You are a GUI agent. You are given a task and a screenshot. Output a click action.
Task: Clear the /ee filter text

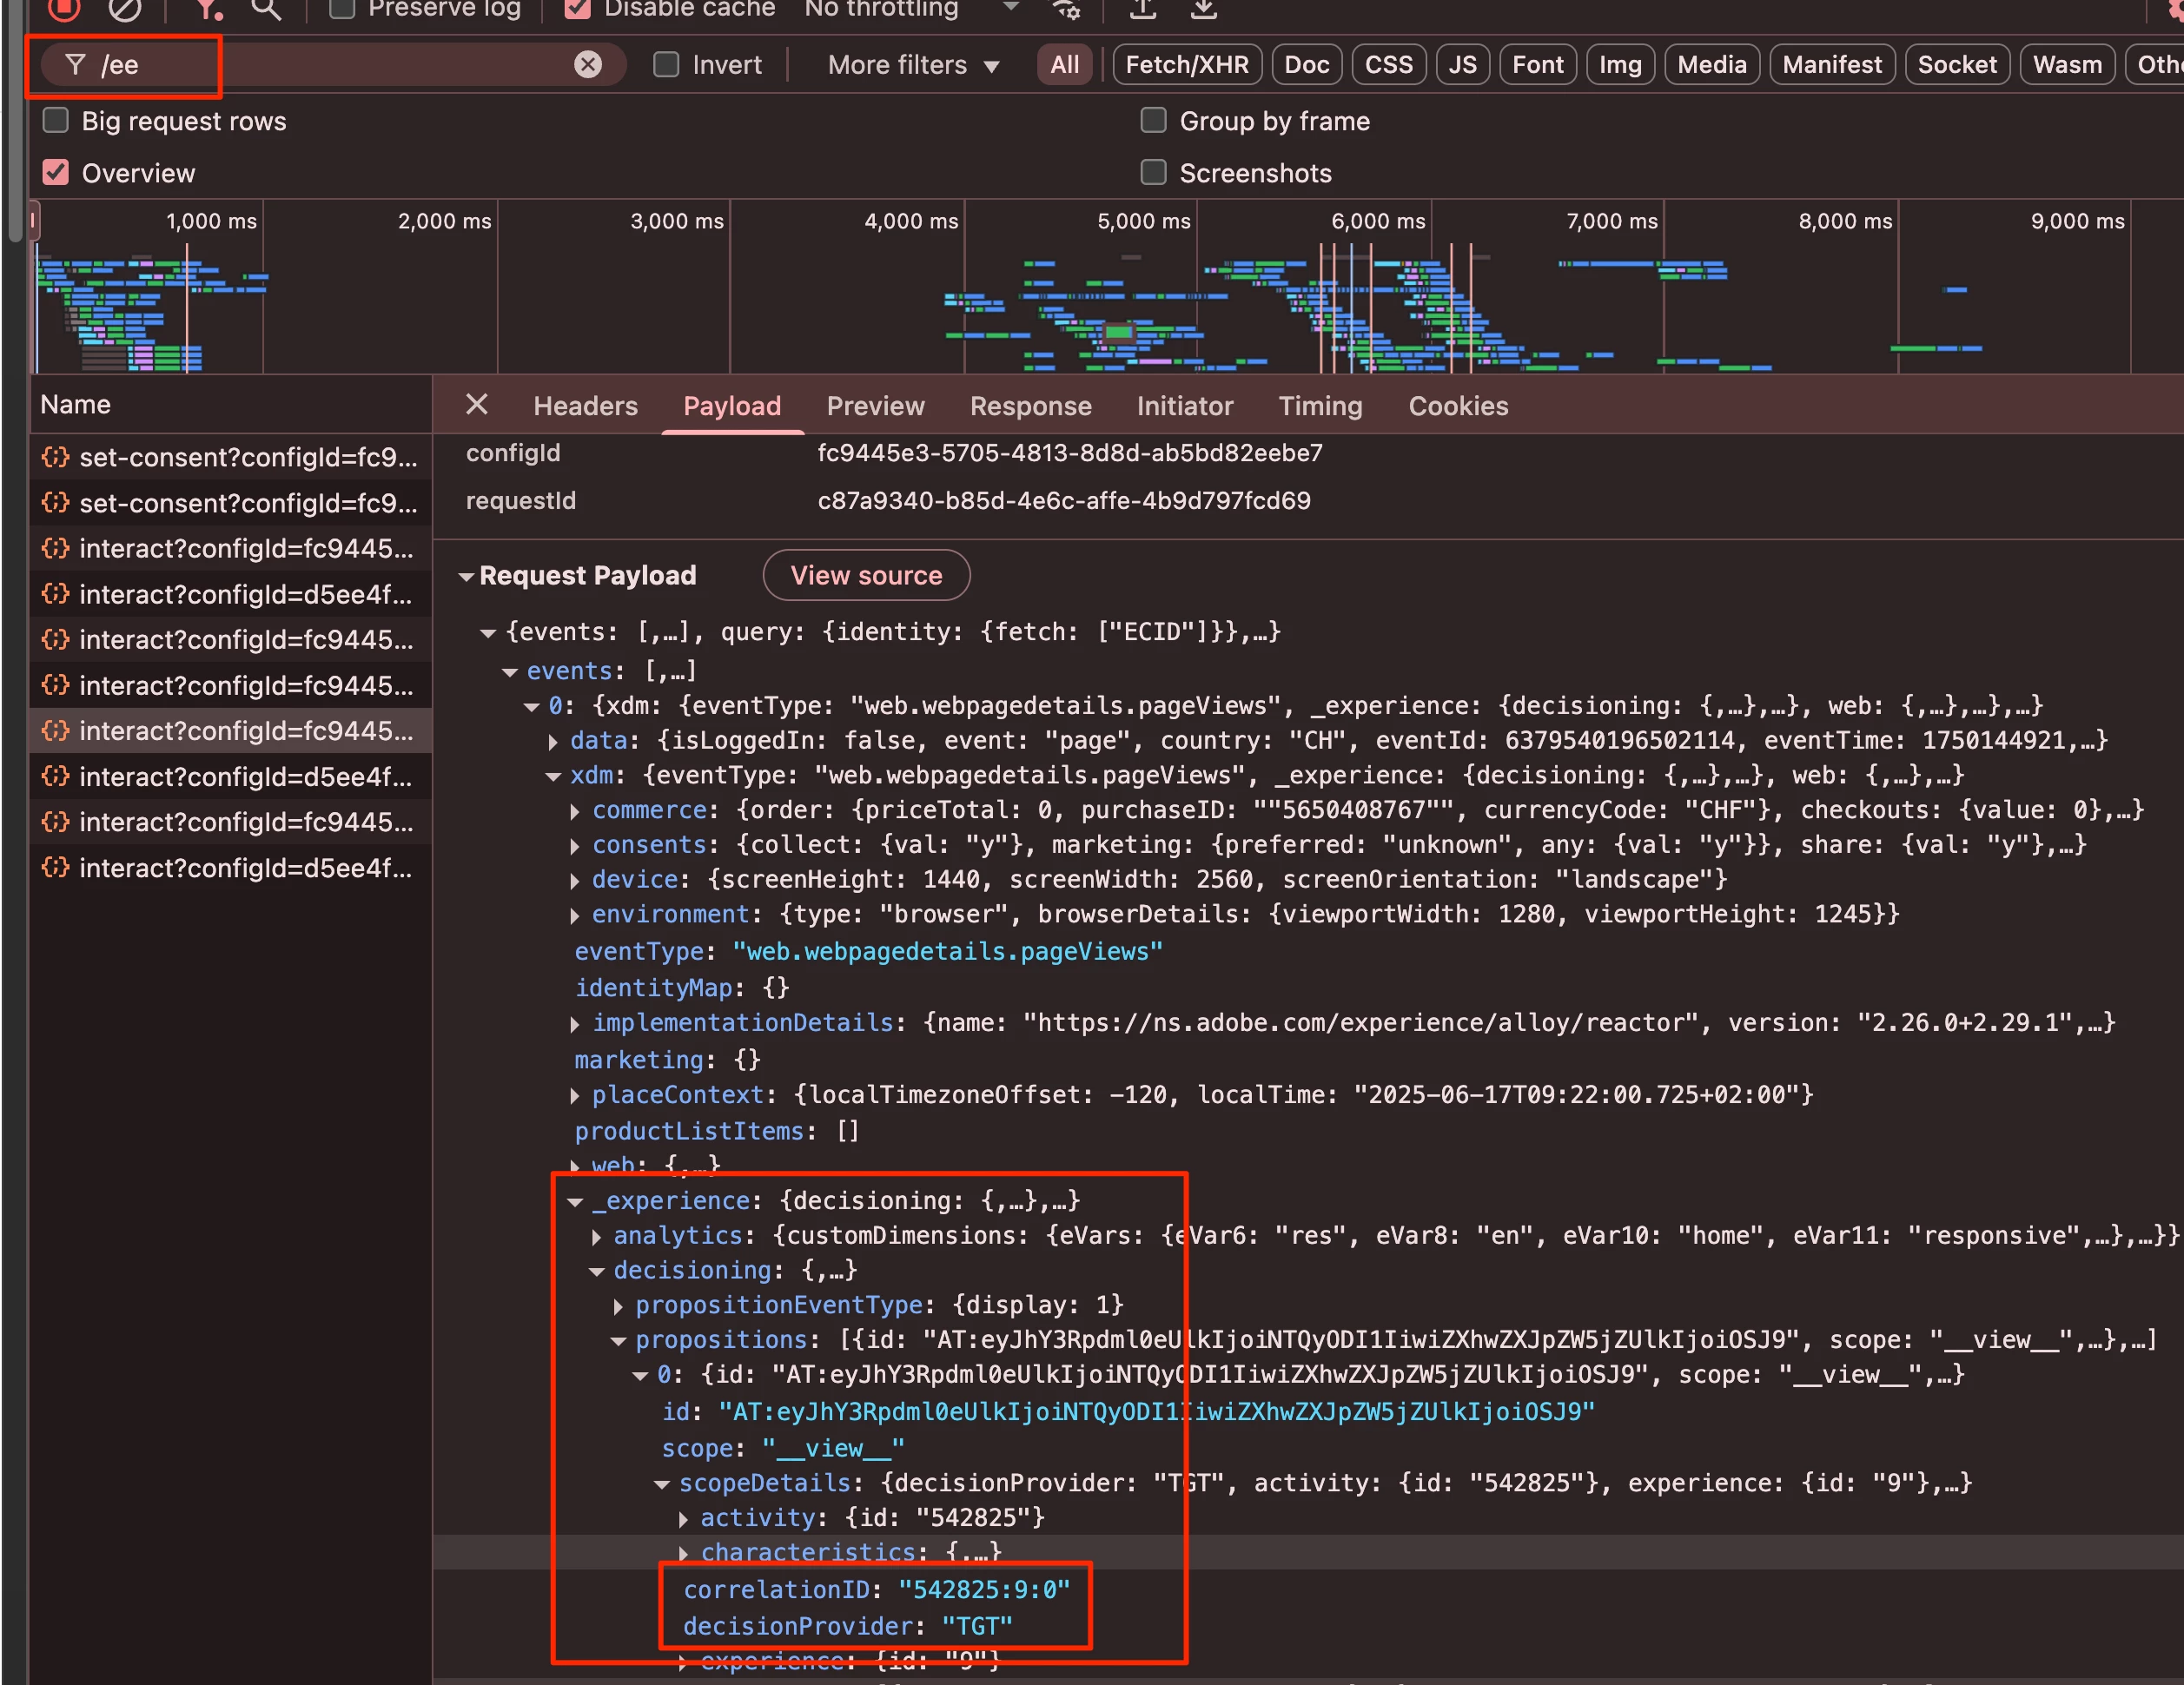[588, 65]
